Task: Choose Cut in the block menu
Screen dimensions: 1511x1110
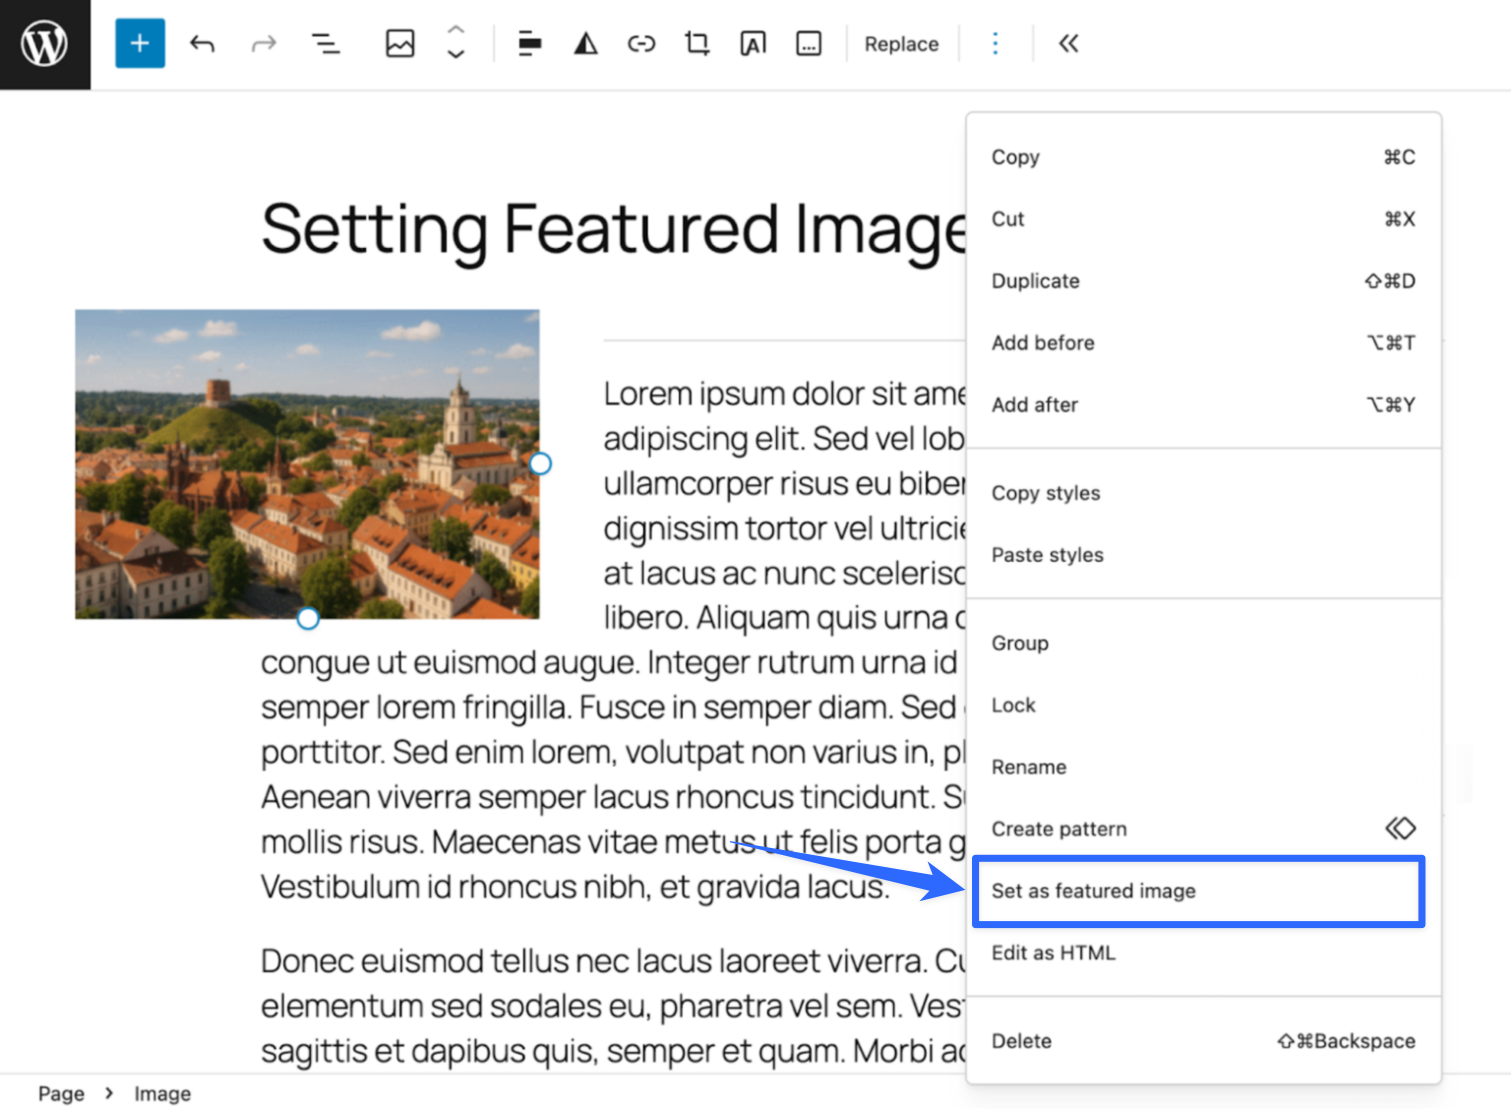Action: 1203,219
